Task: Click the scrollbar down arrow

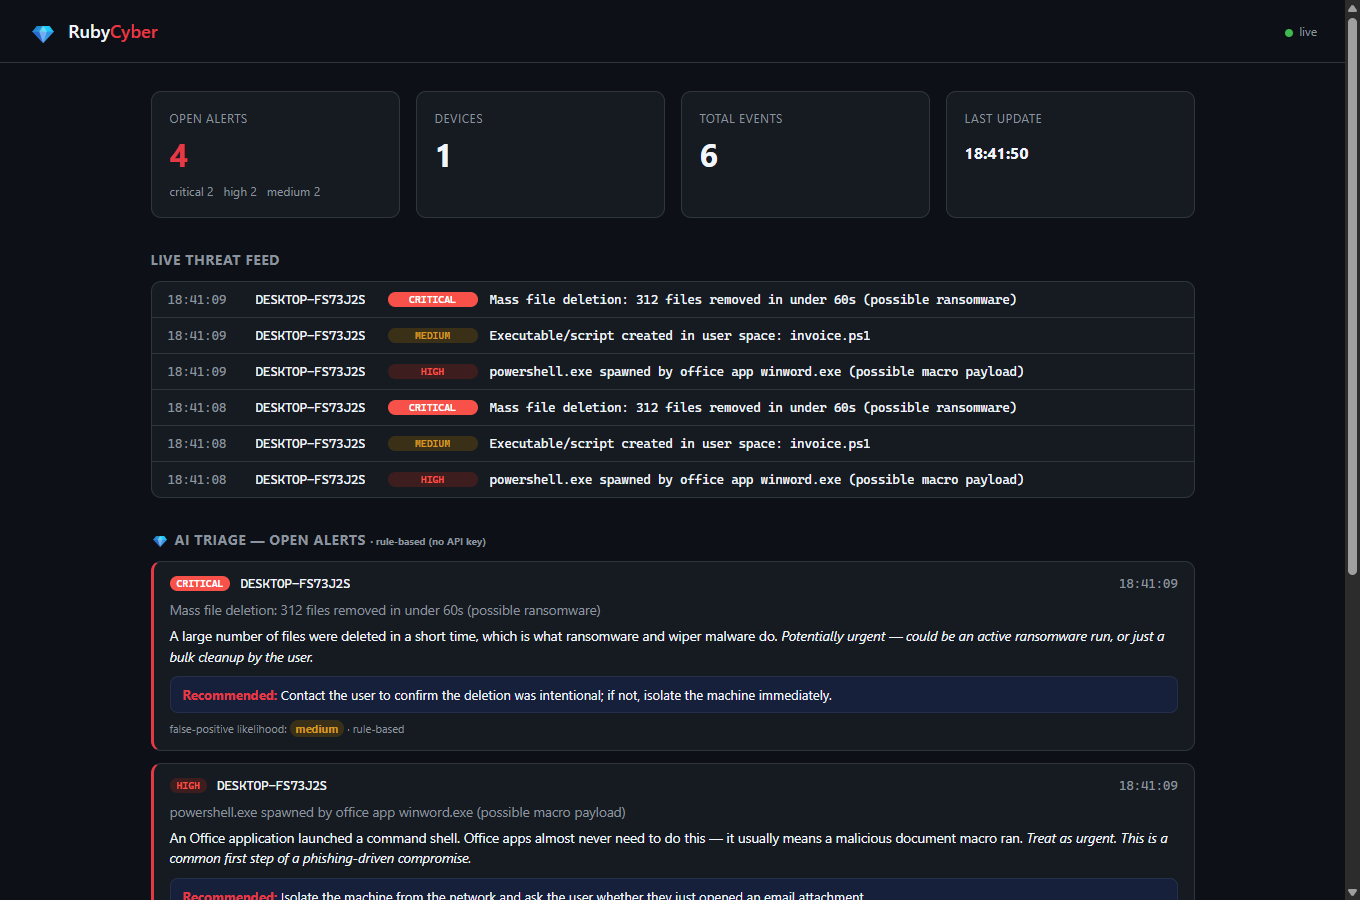Action: click(x=1352, y=892)
